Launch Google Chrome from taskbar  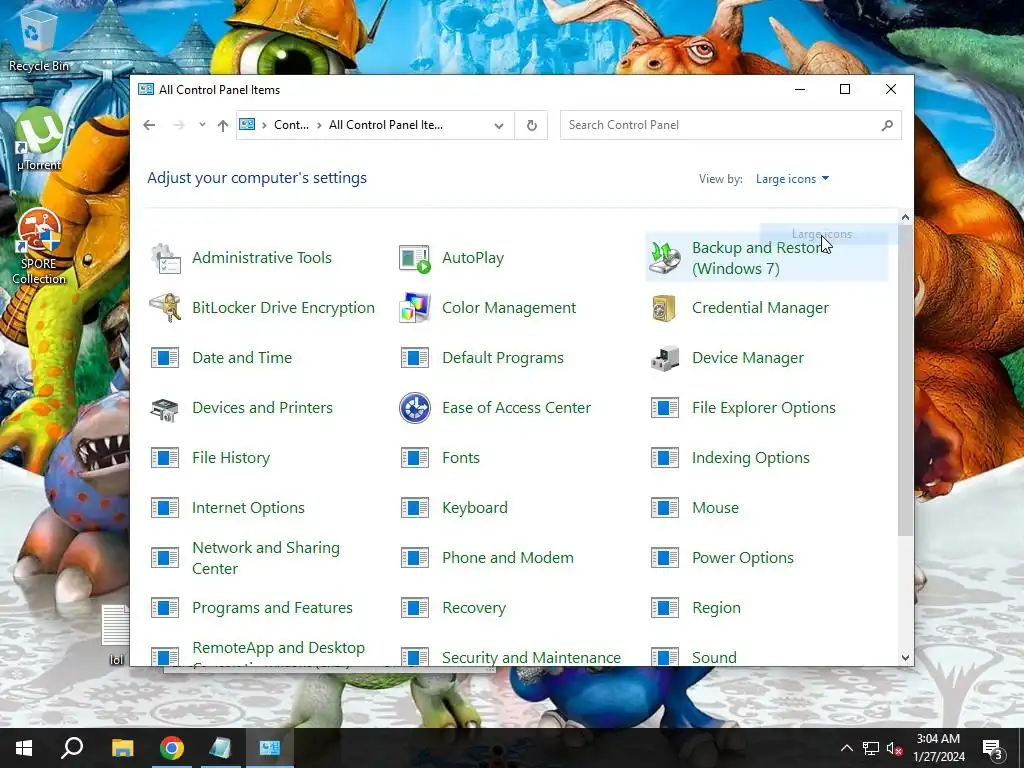coord(172,748)
